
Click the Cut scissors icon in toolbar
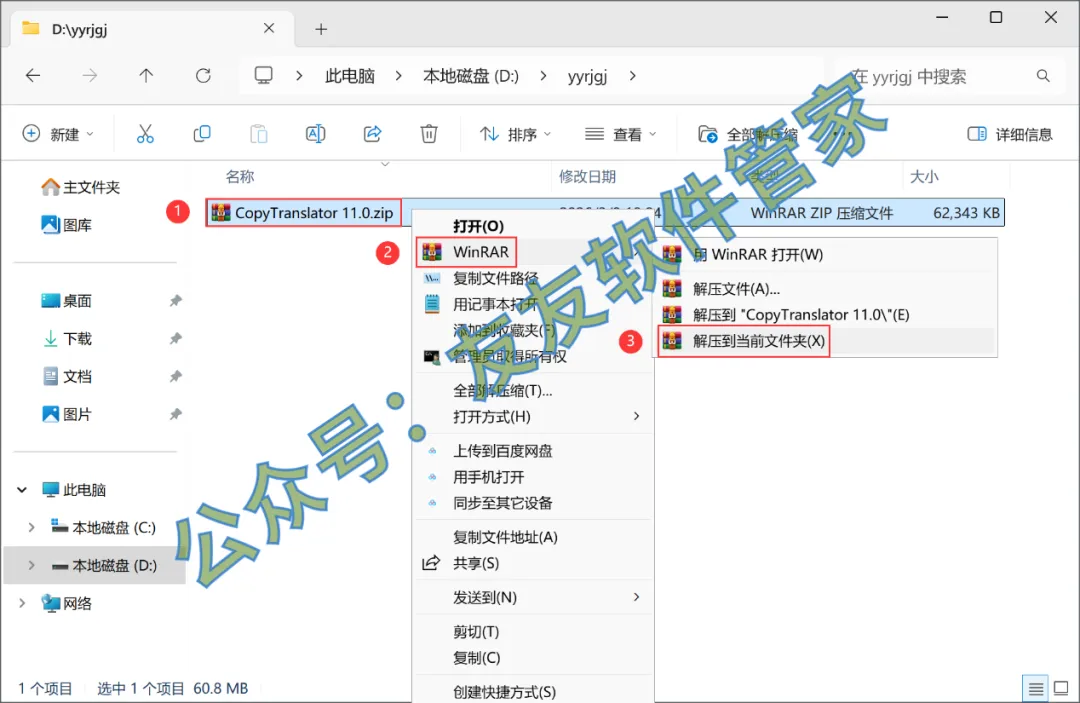point(145,134)
